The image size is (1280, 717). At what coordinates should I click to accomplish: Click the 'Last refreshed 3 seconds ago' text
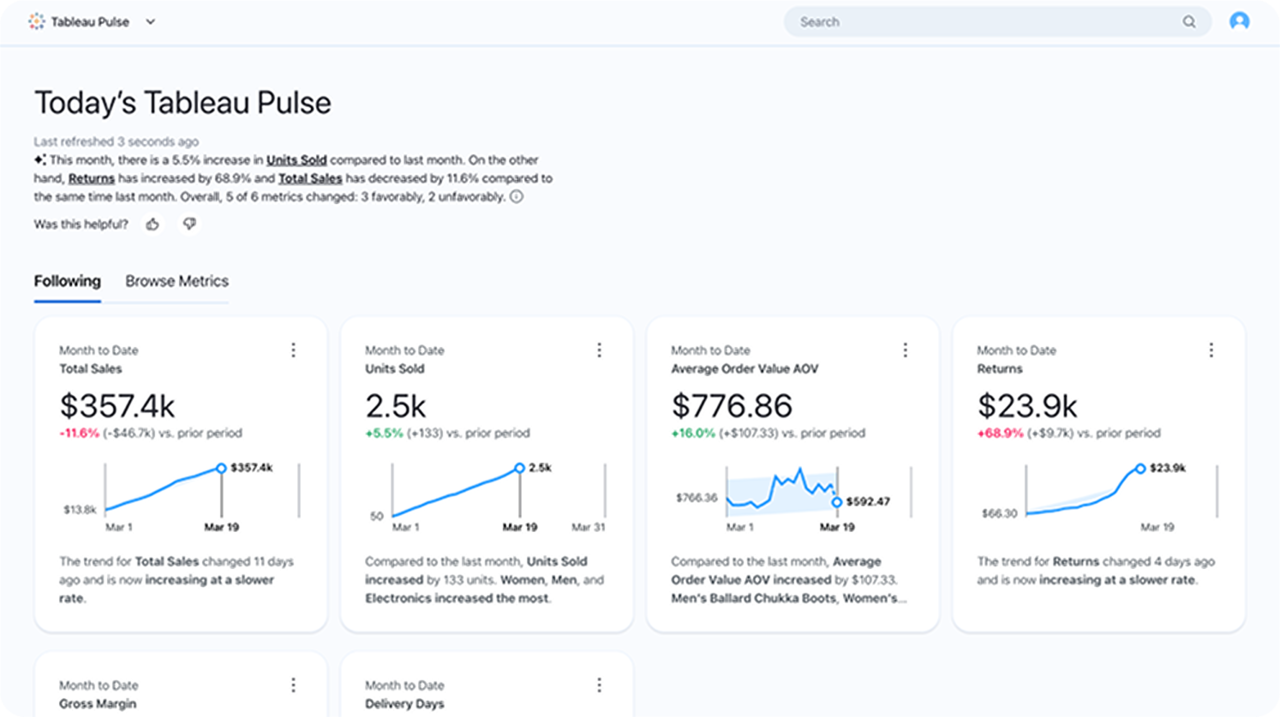(116, 142)
